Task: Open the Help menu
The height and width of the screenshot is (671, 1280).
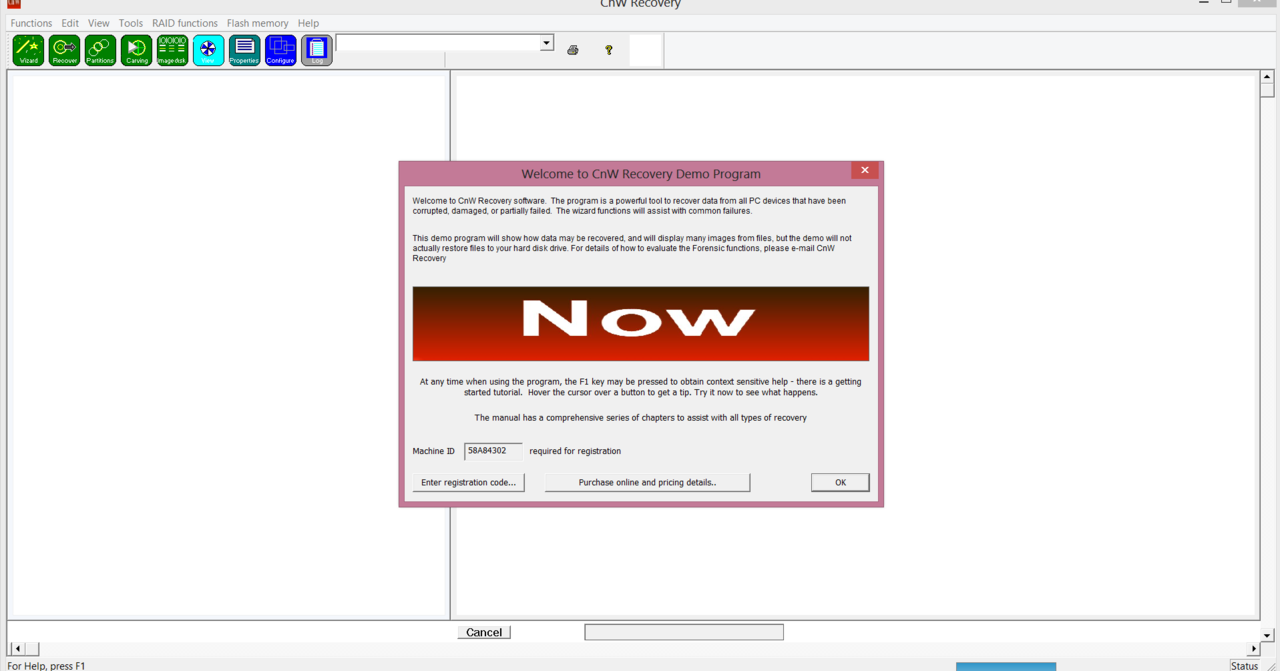Action: click(x=308, y=23)
